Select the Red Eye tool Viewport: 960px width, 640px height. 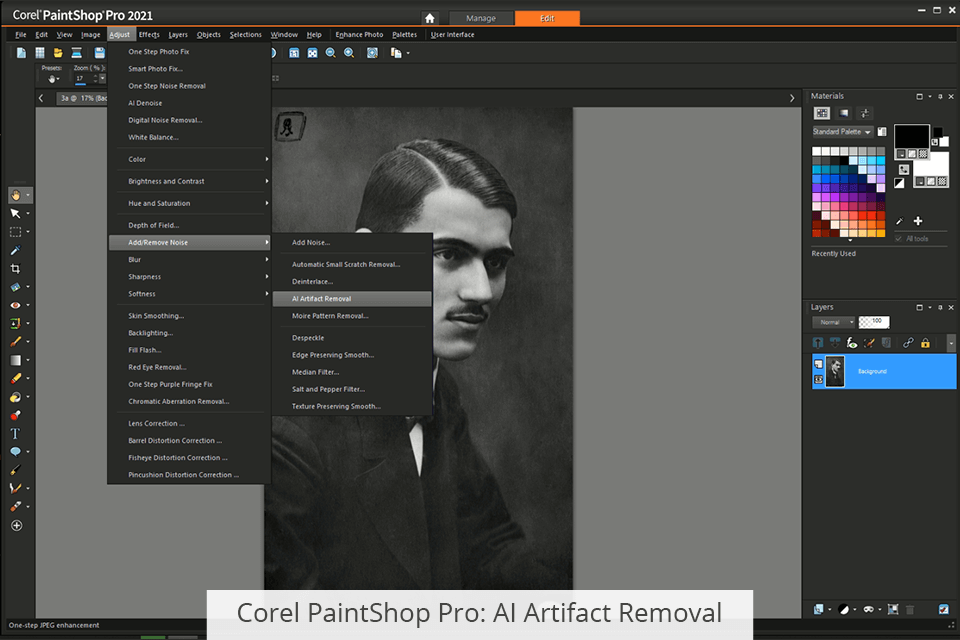15,305
